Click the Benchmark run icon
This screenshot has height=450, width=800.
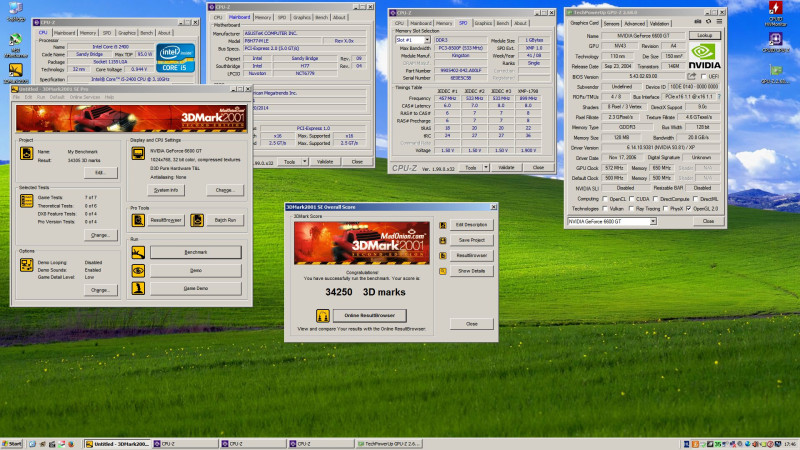(x=138, y=253)
